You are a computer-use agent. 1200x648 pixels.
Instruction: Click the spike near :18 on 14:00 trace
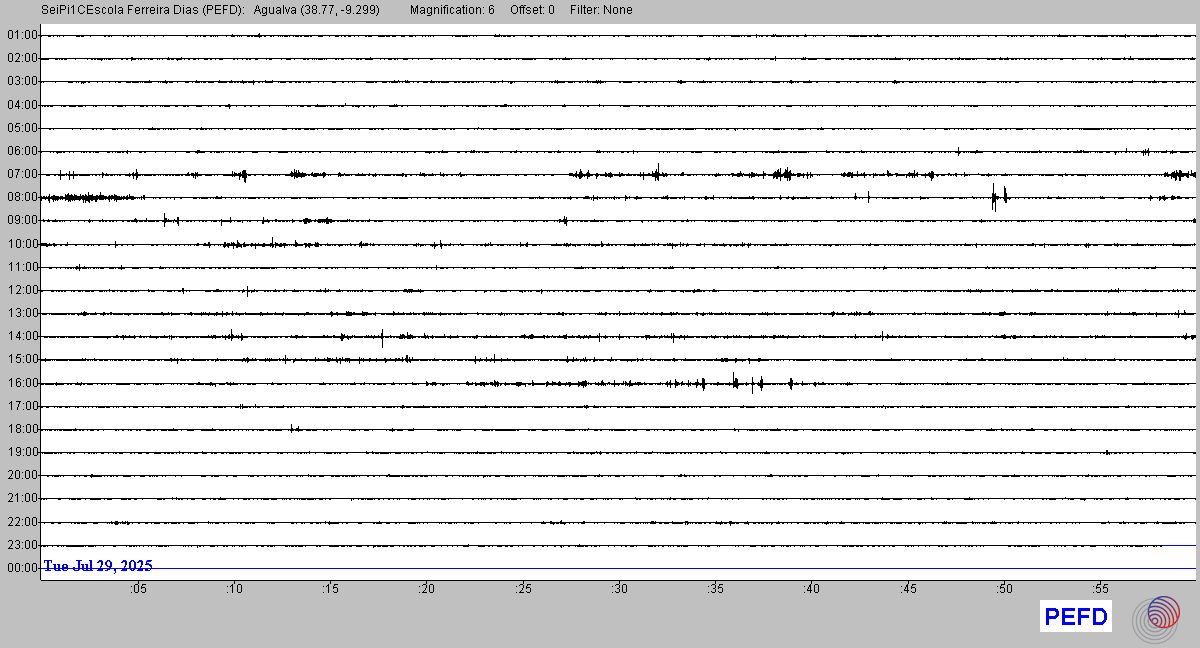[382, 337]
